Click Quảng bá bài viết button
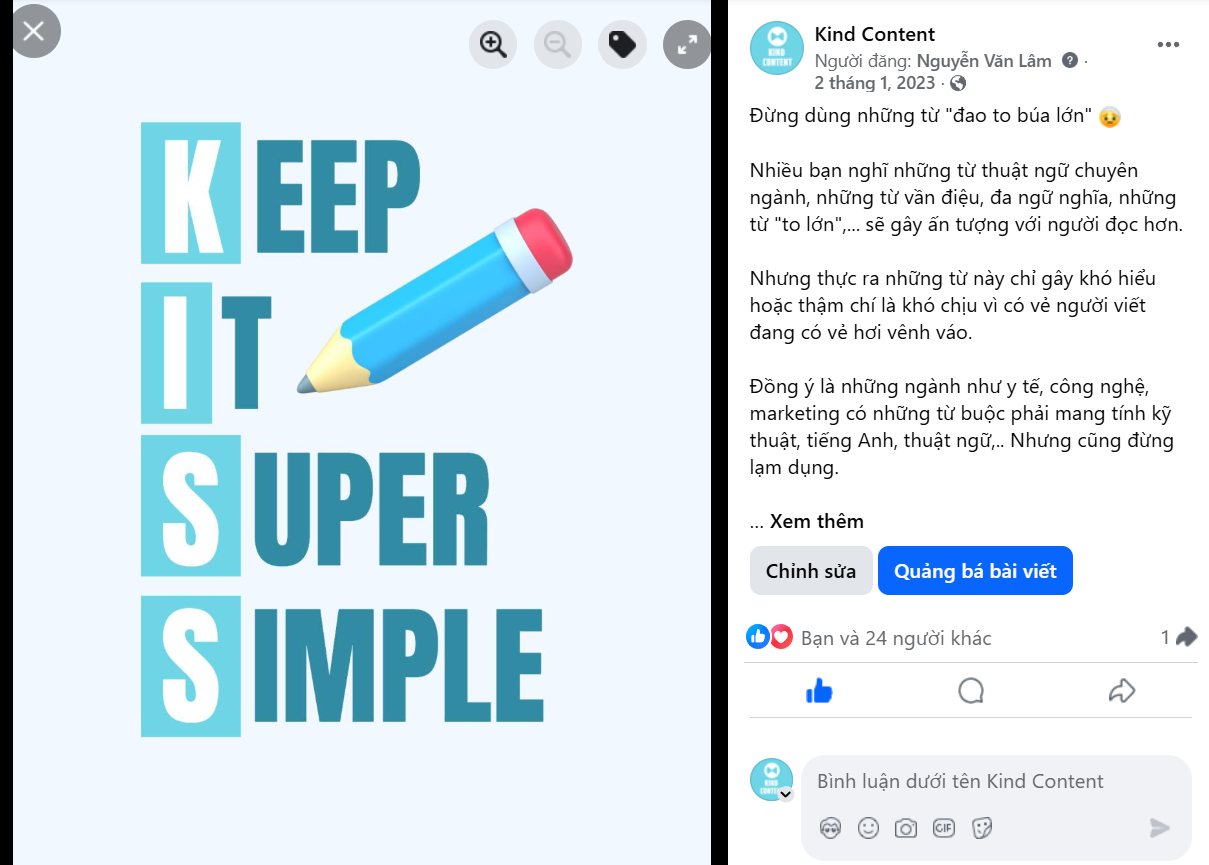This screenshot has height=865, width=1209. pos(975,571)
